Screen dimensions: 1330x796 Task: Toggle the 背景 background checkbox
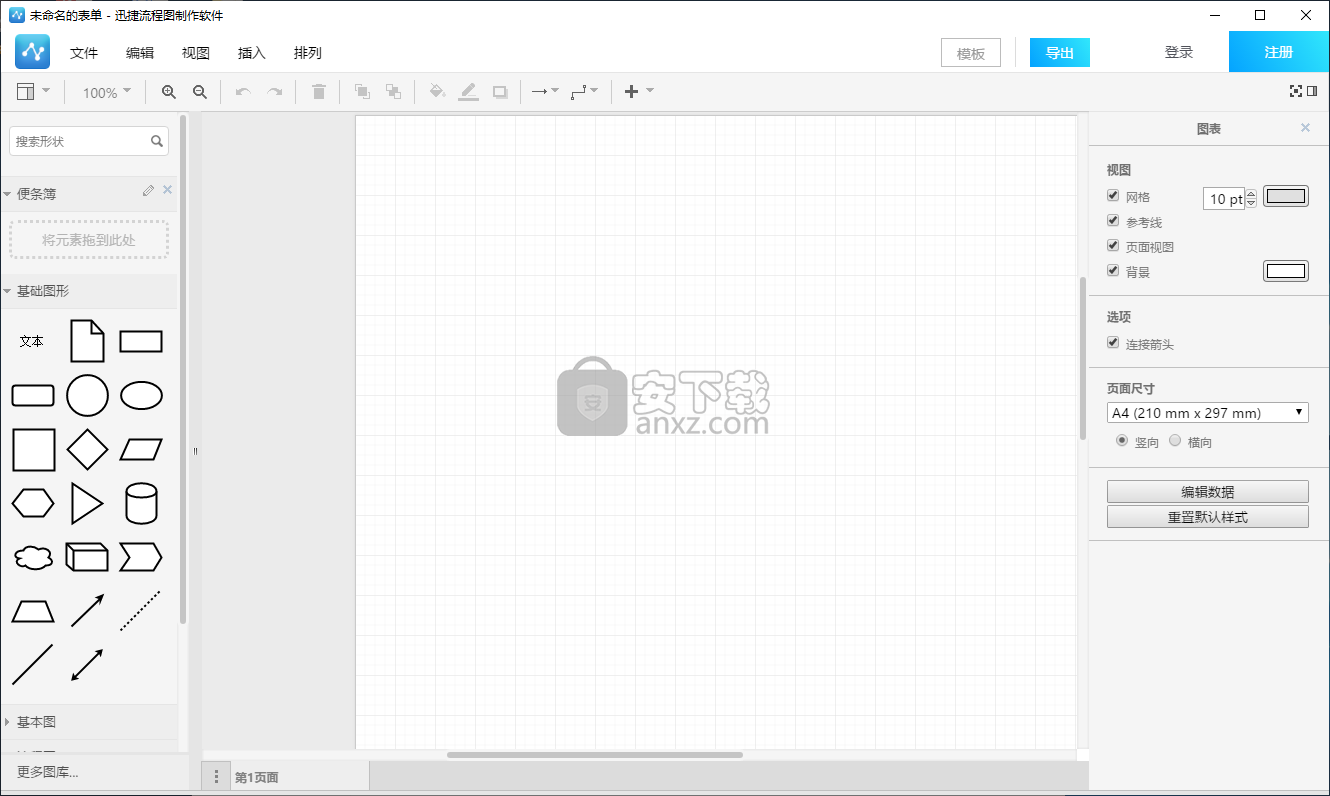click(1113, 271)
